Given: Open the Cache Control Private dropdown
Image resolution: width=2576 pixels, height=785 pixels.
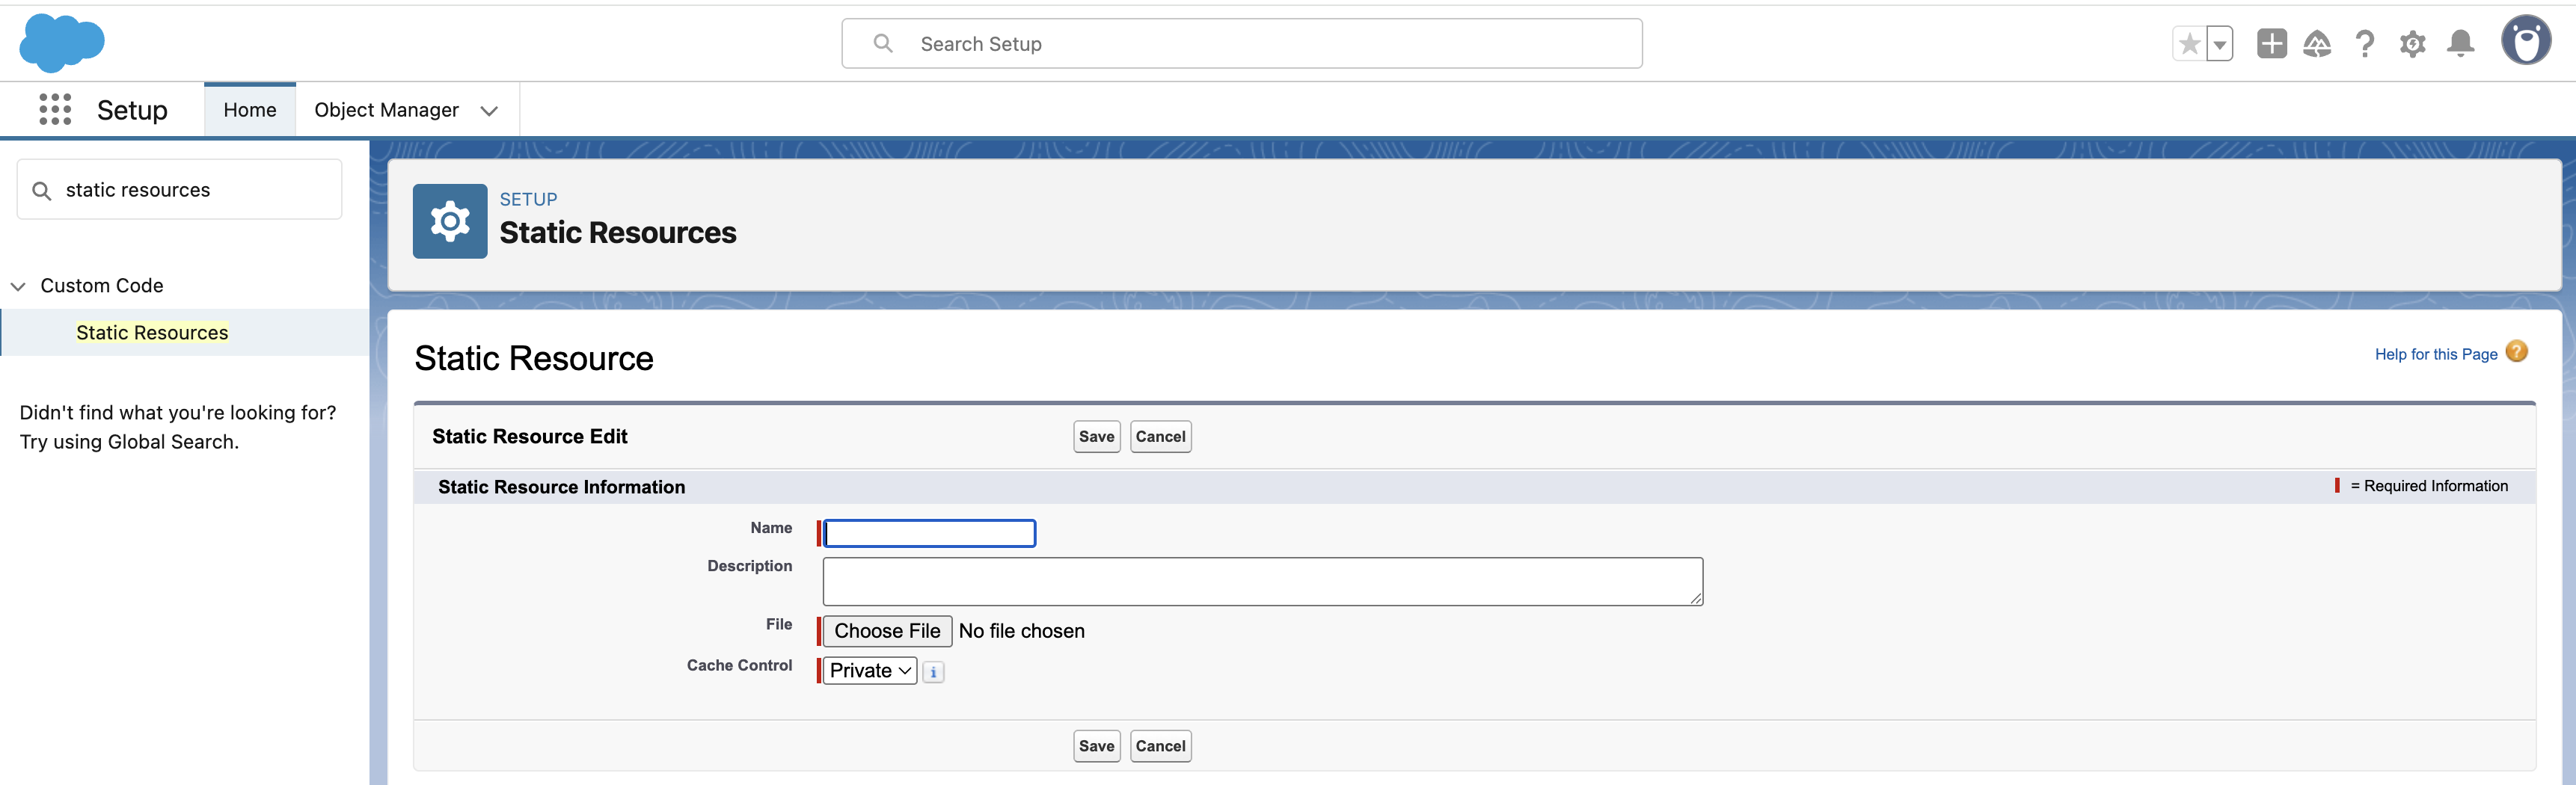Looking at the screenshot, I should [869, 671].
